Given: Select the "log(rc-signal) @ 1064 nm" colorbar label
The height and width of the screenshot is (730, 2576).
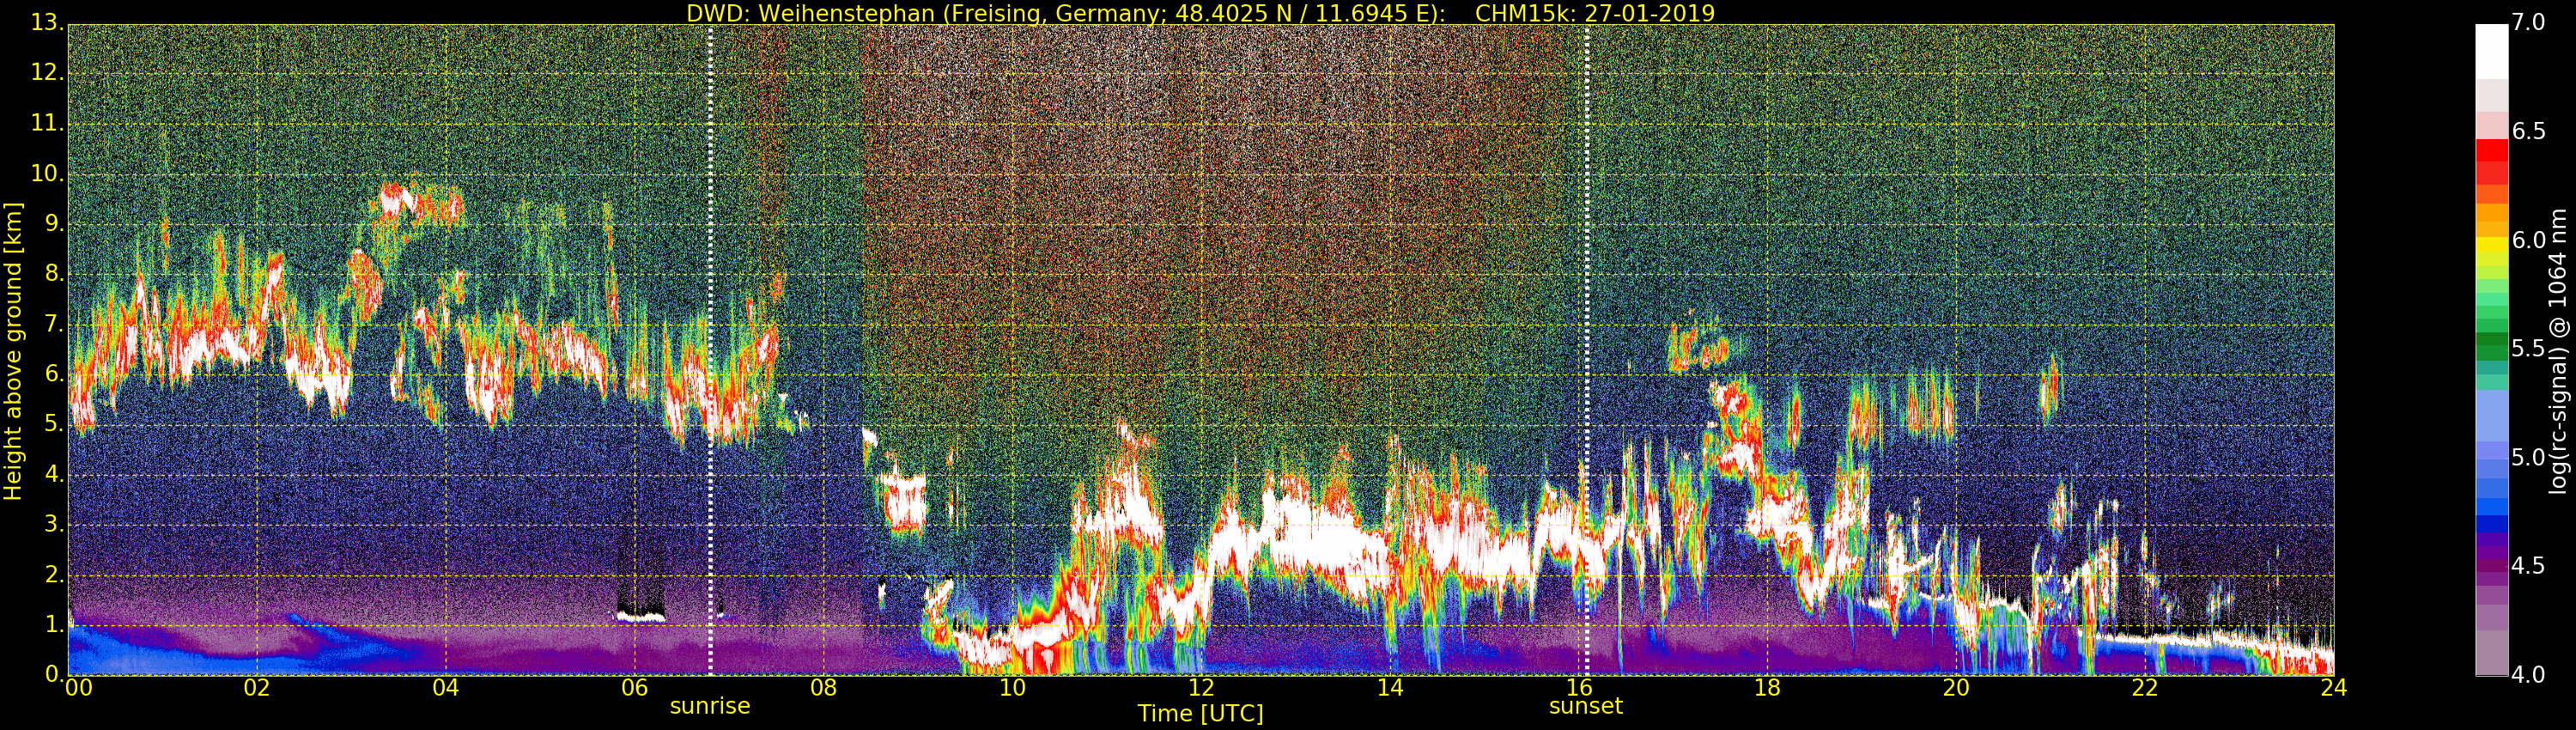Looking at the screenshot, I should [2557, 351].
